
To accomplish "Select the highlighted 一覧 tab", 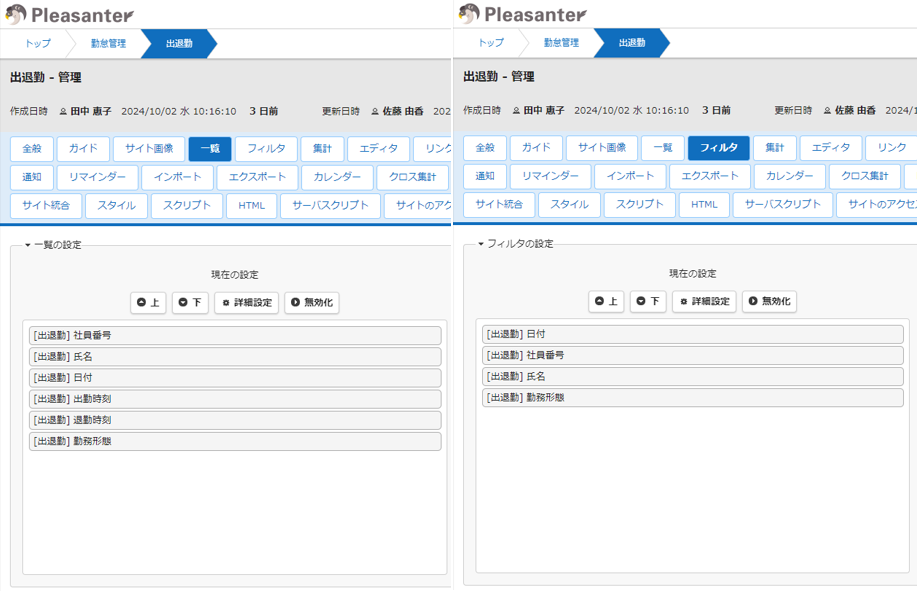I will (x=210, y=149).
